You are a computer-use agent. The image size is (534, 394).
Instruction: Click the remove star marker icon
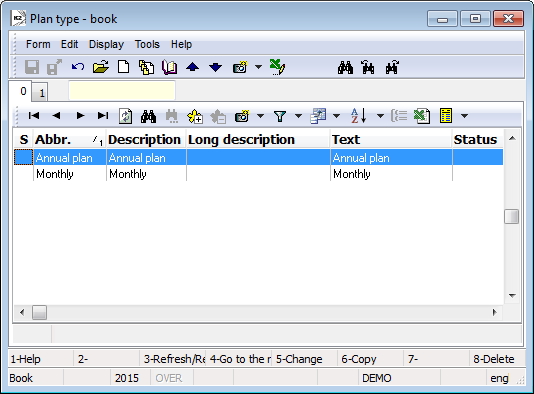pyautogui.click(x=218, y=116)
